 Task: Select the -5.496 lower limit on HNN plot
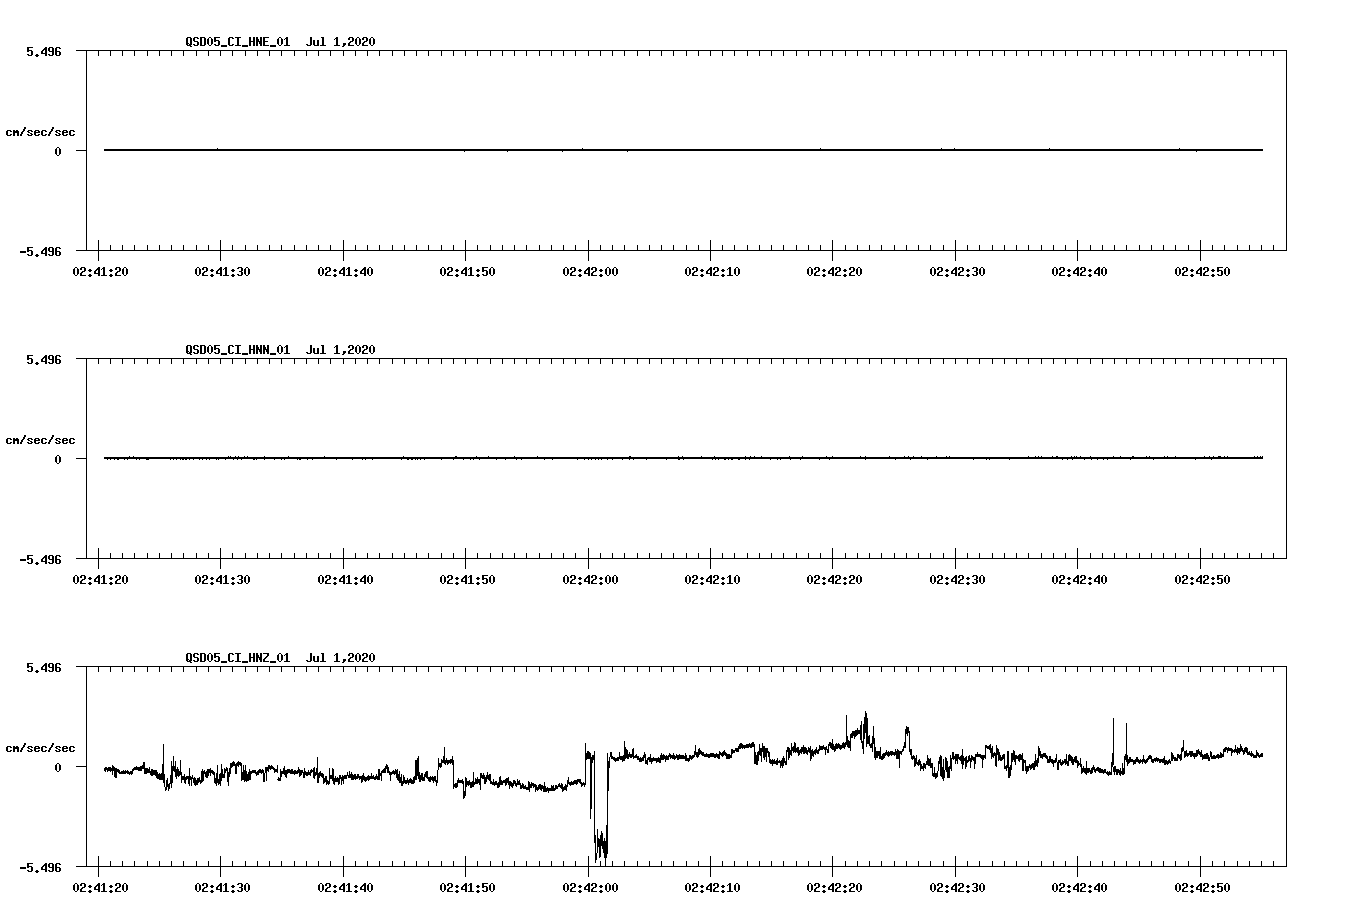coord(41,559)
